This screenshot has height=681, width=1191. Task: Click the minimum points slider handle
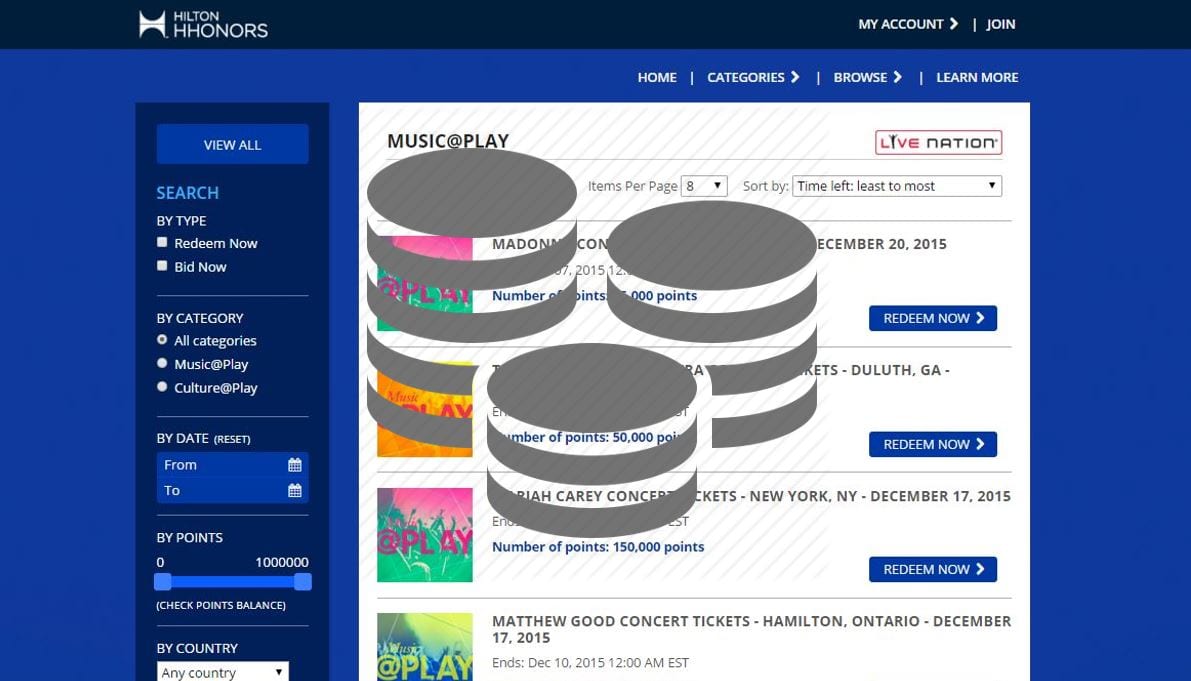coord(163,582)
